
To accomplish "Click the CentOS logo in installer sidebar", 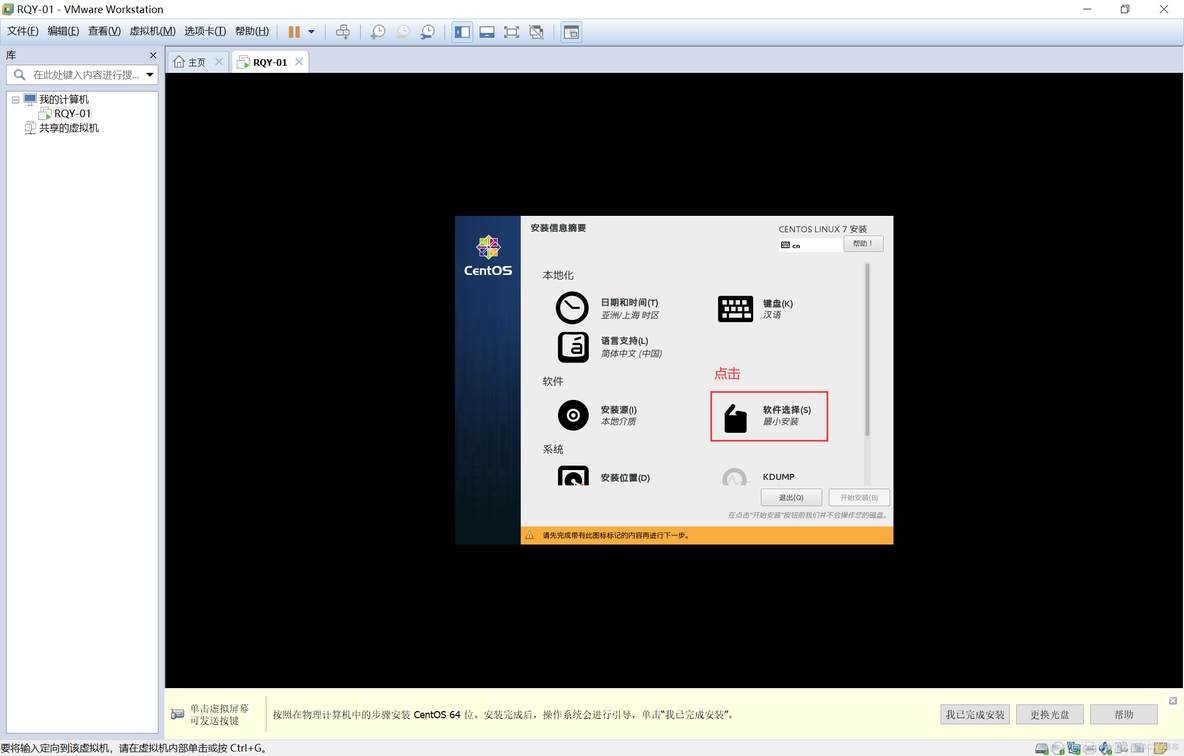I will coord(488,256).
